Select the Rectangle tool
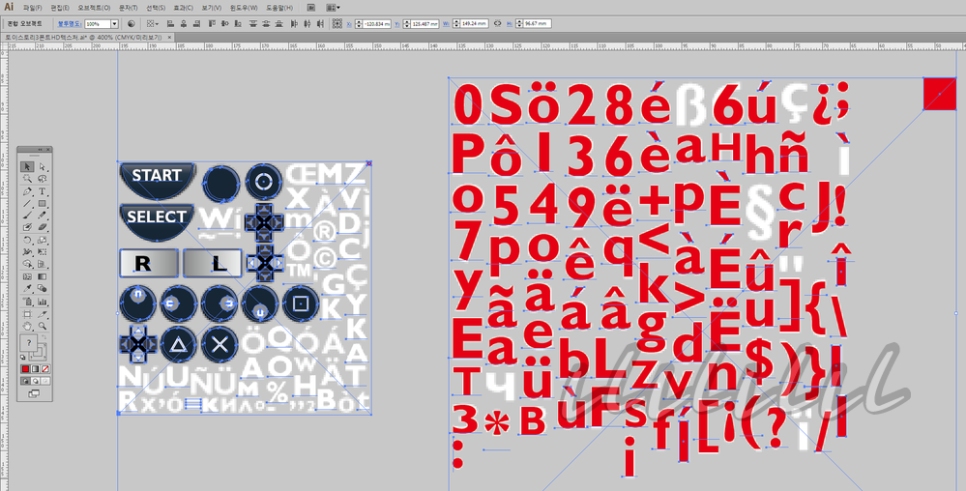The height and width of the screenshot is (491, 966). click(x=43, y=203)
